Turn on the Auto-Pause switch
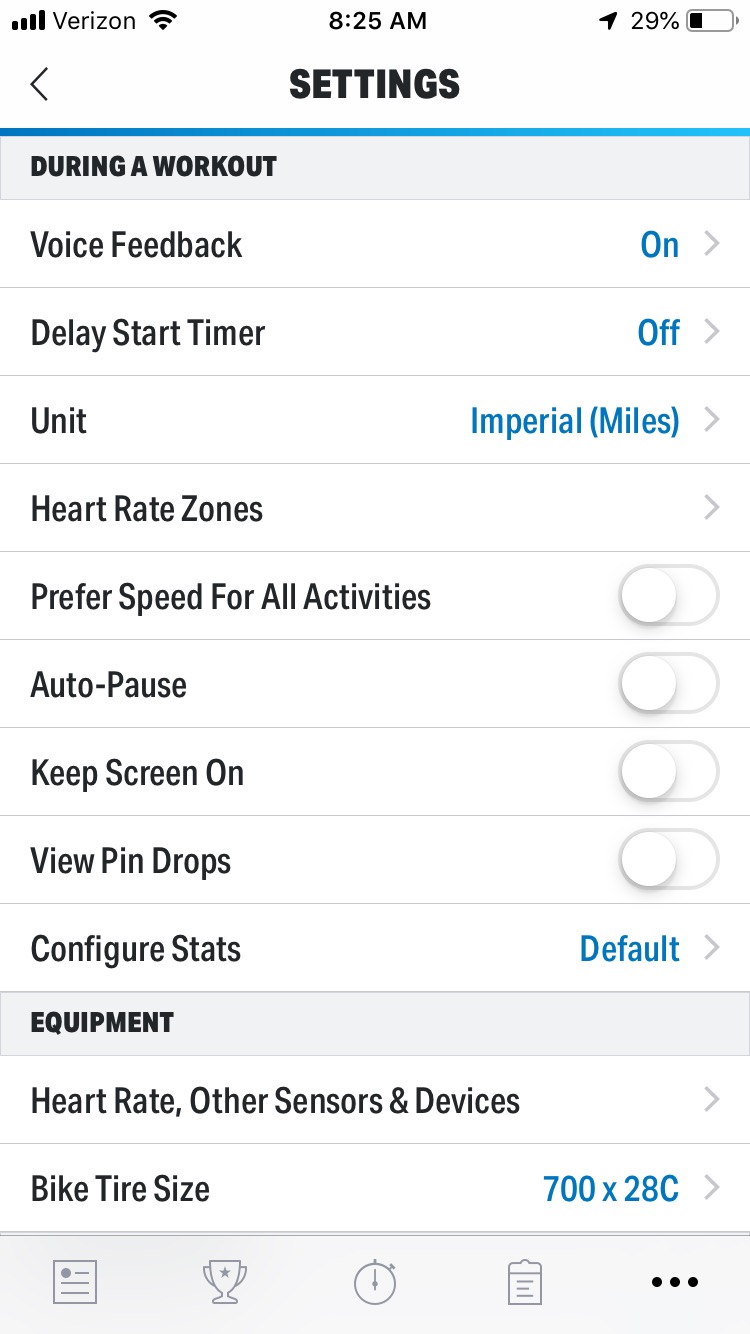 669,684
